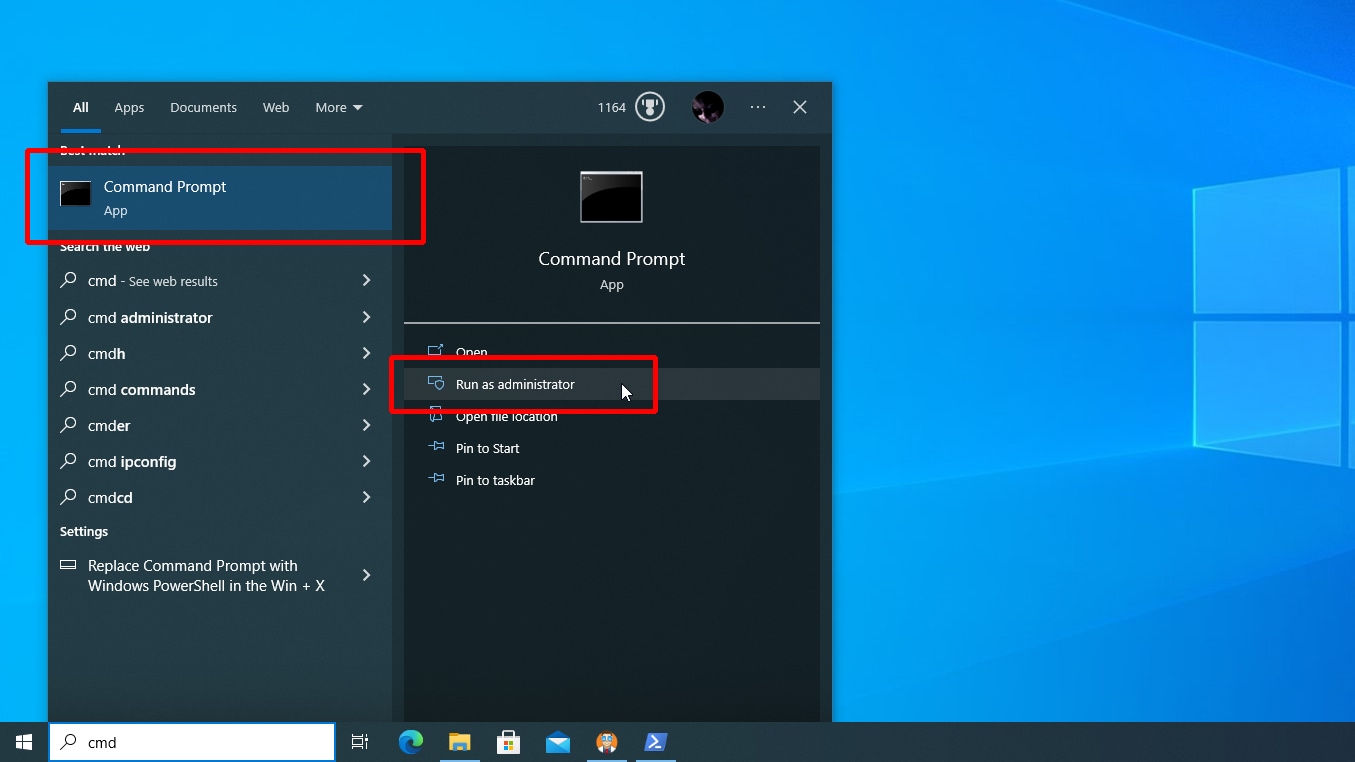
Task: Open the Windows Start button
Action: click(x=24, y=742)
